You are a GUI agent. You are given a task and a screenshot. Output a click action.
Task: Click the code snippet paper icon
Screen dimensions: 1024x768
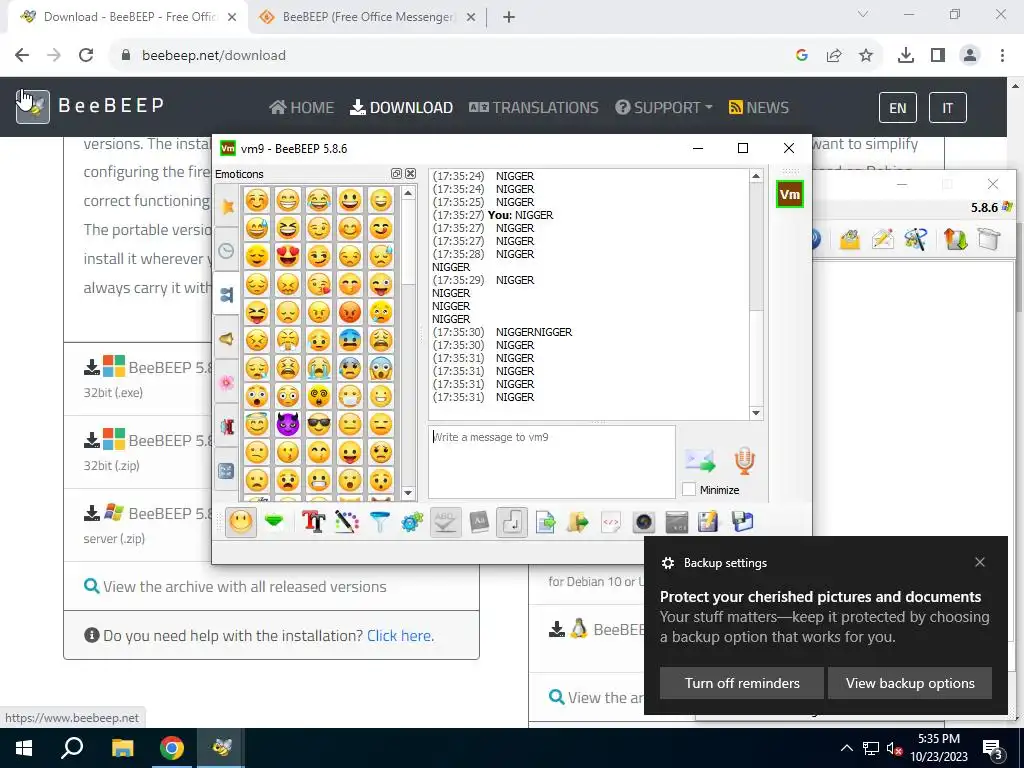click(611, 522)
